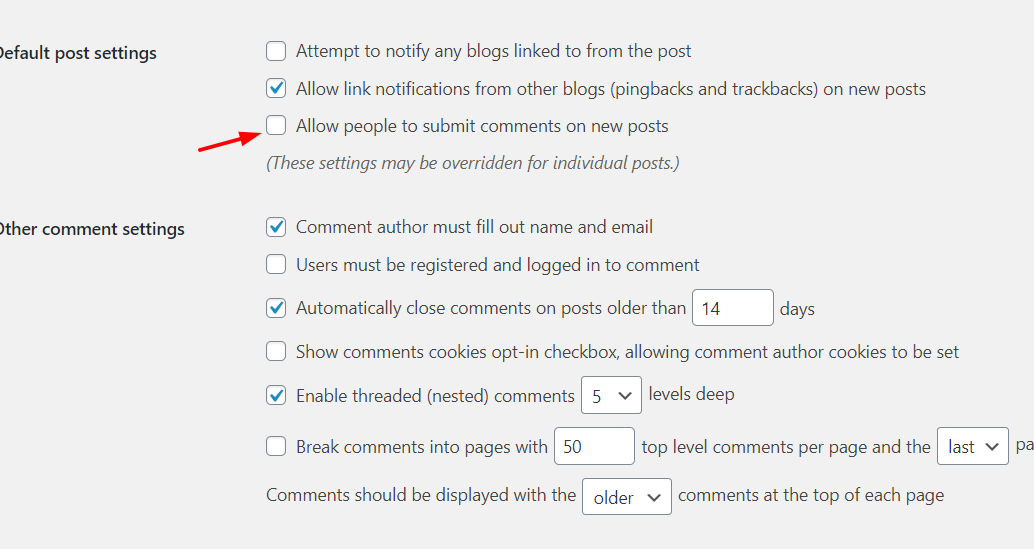Enable notifying blogs linked from the post
Viewport: 1034px width, 549px height.
pyautogui.click(x=276, y=51)
